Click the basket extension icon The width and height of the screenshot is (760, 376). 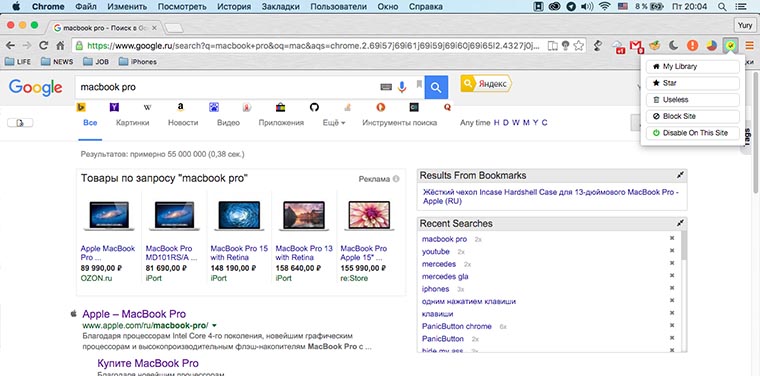(655, 46)
